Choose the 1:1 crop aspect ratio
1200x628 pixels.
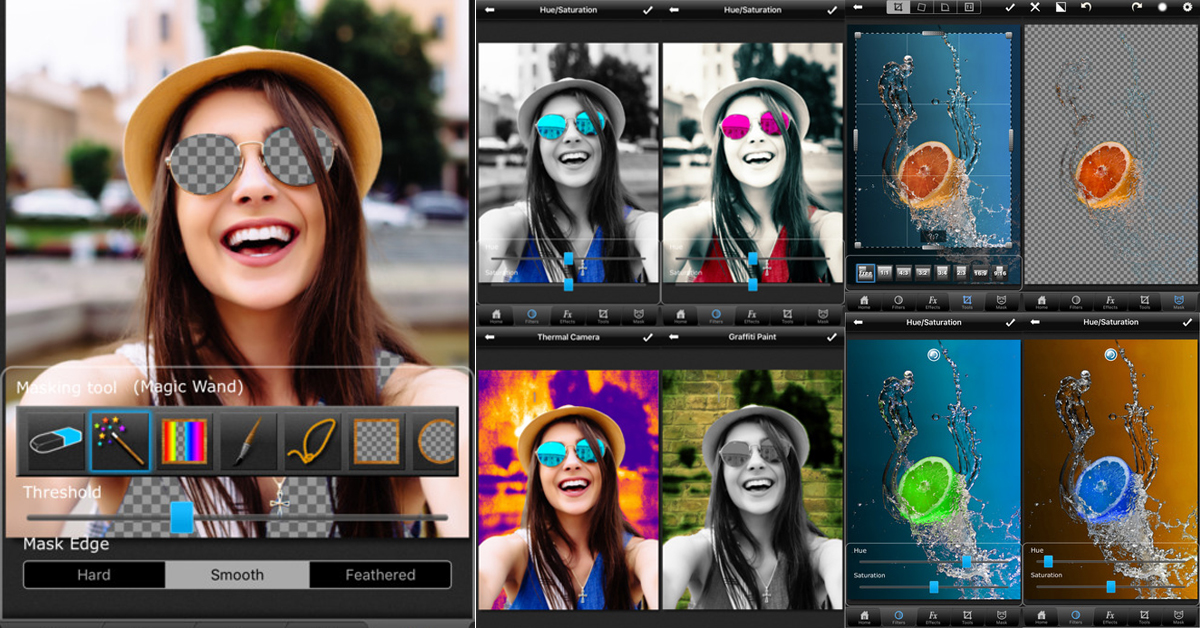[x=884, y=272]
